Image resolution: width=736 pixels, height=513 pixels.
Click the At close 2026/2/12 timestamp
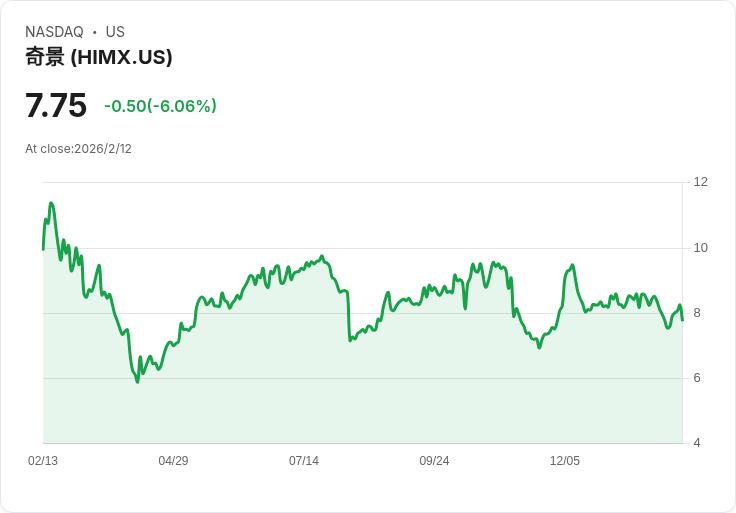[x=78, y=149]
